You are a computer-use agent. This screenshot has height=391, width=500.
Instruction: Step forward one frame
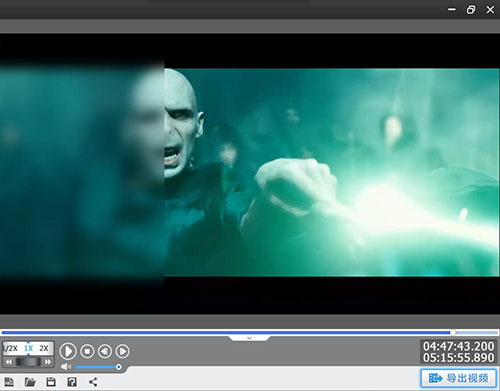click(122, 351)
